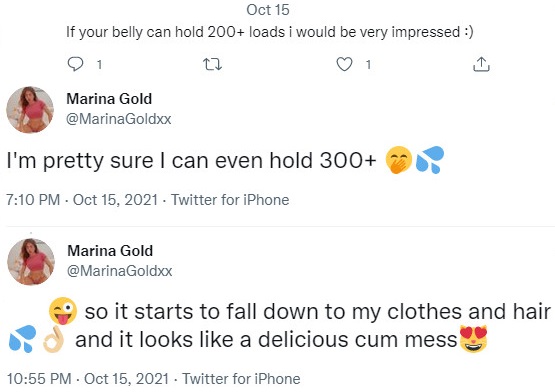Click Twitter for iPhone on the 7:10 PM tweet

(x=230, y=200)
